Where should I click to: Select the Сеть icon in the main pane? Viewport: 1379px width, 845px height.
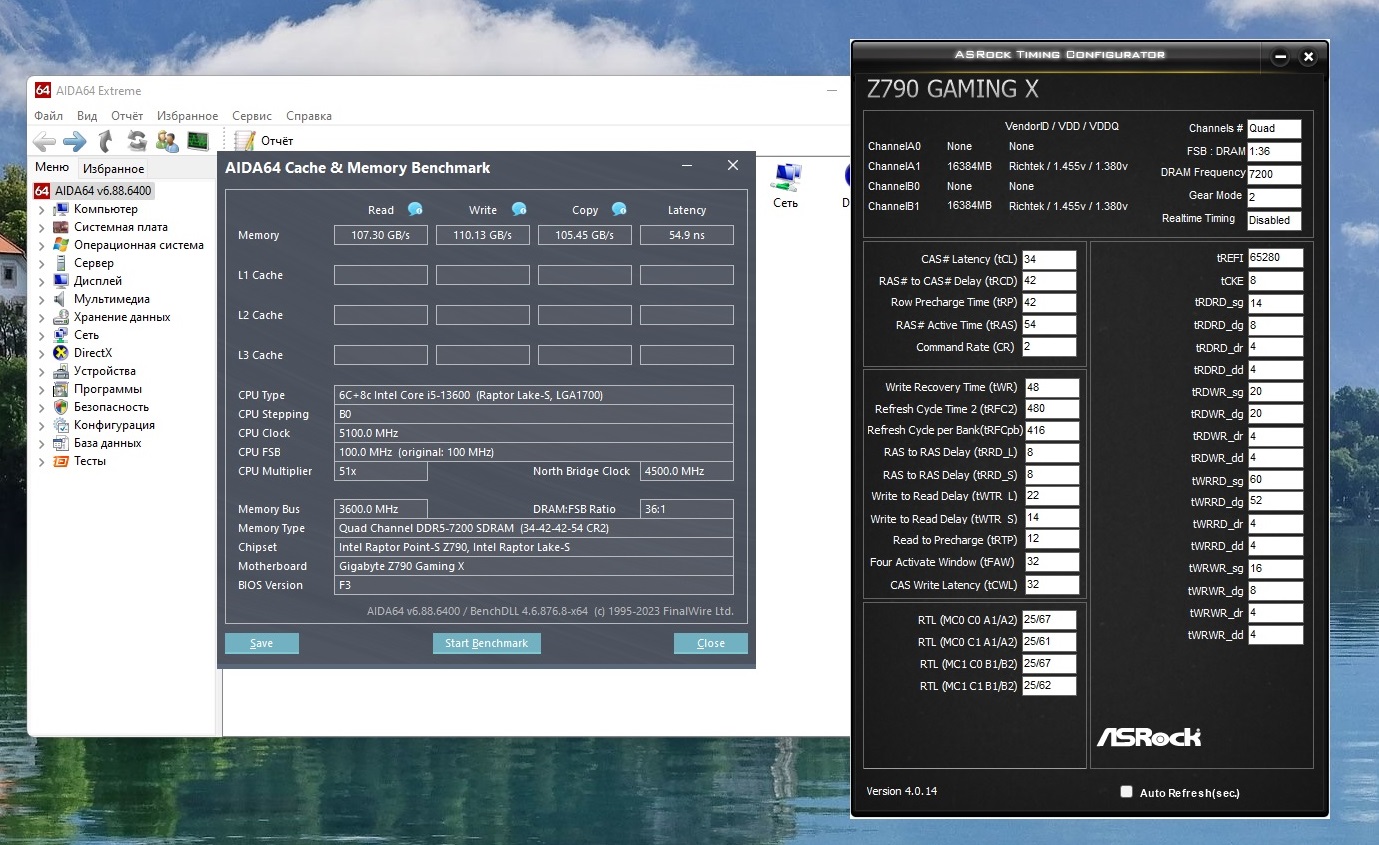coord(786,185)
